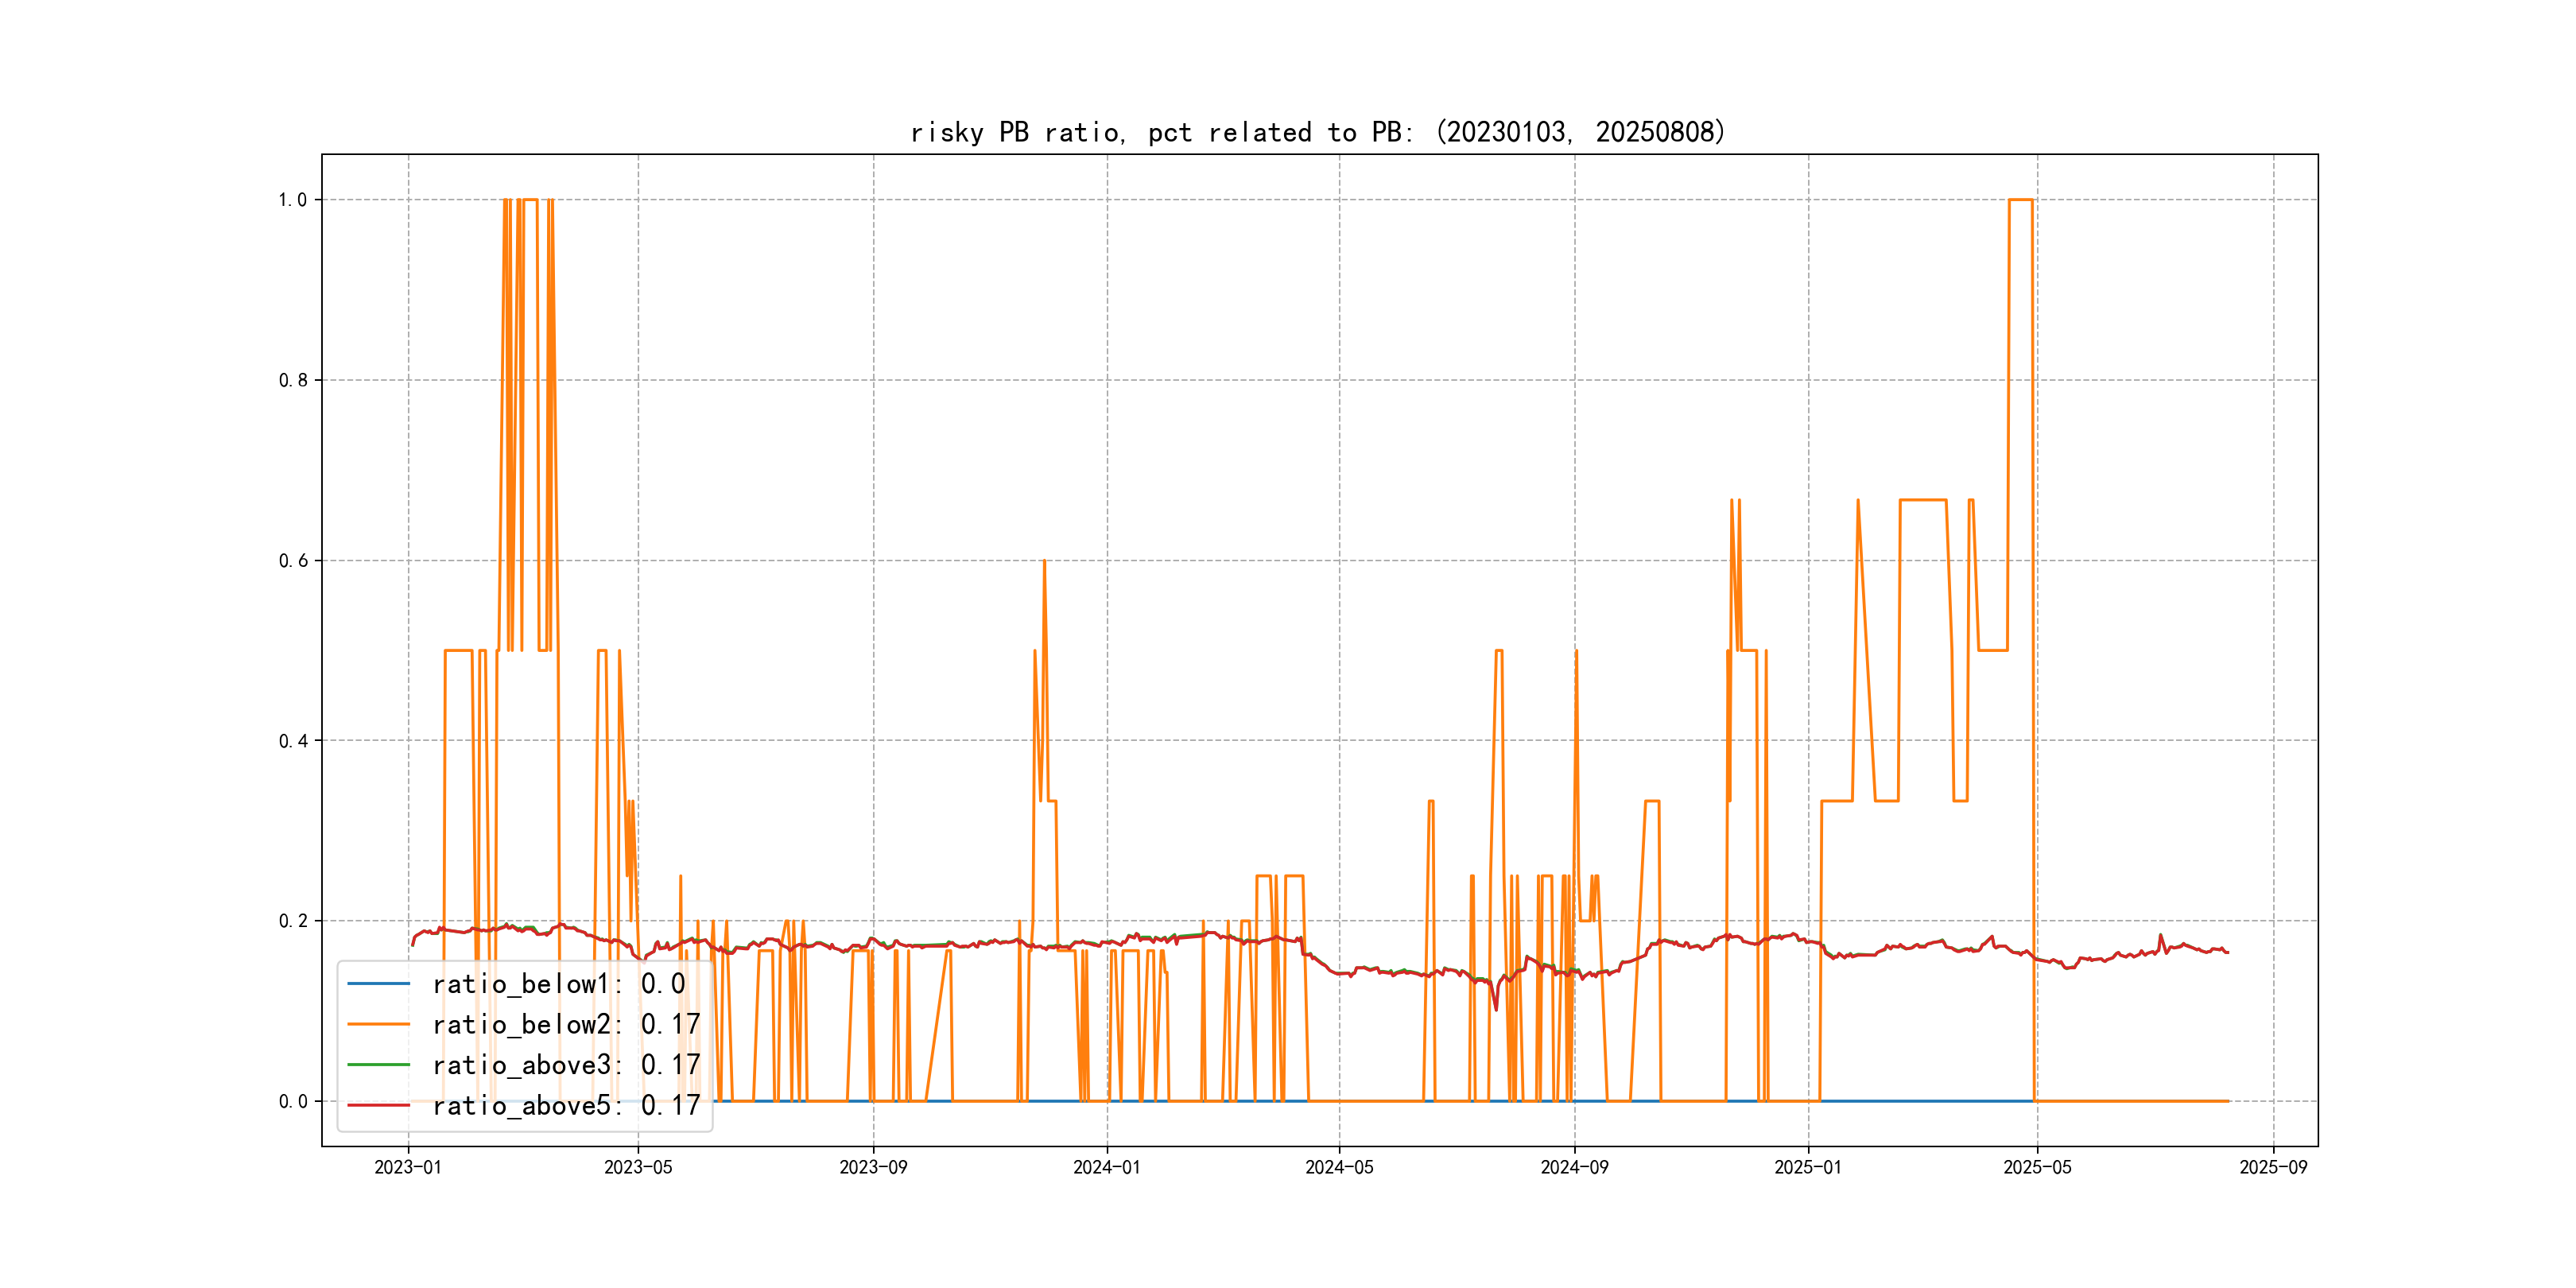Click the 2025-01 x-axis tick label
The height and width of the screenshot is (1288, 2576).
point(1807,1167)
